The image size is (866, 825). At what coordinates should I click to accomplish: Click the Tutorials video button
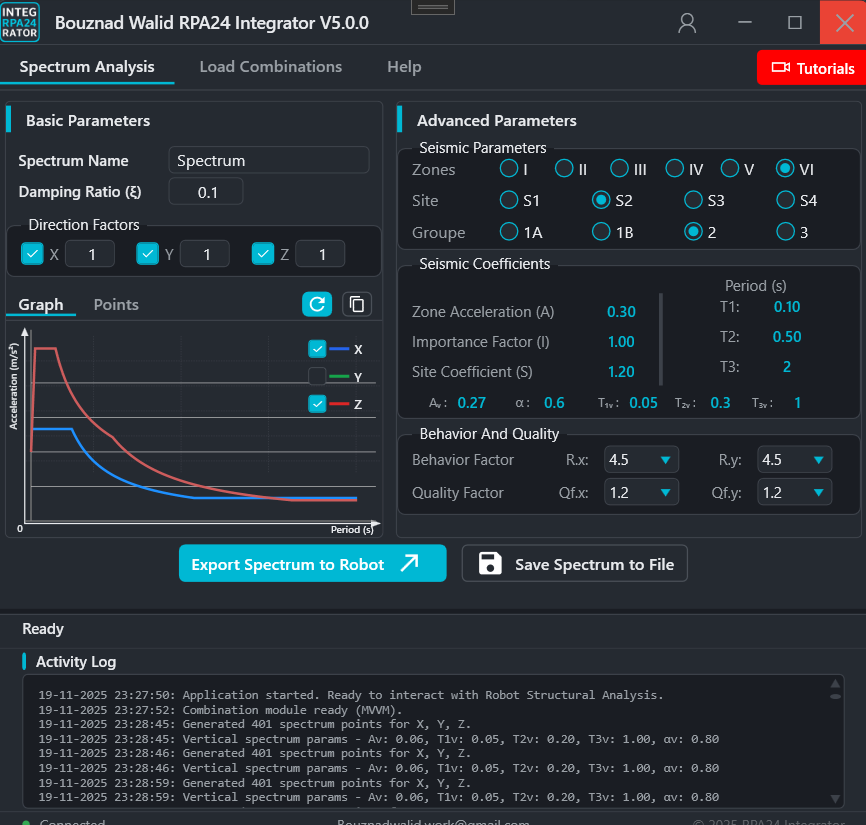[x=811, y=68]
